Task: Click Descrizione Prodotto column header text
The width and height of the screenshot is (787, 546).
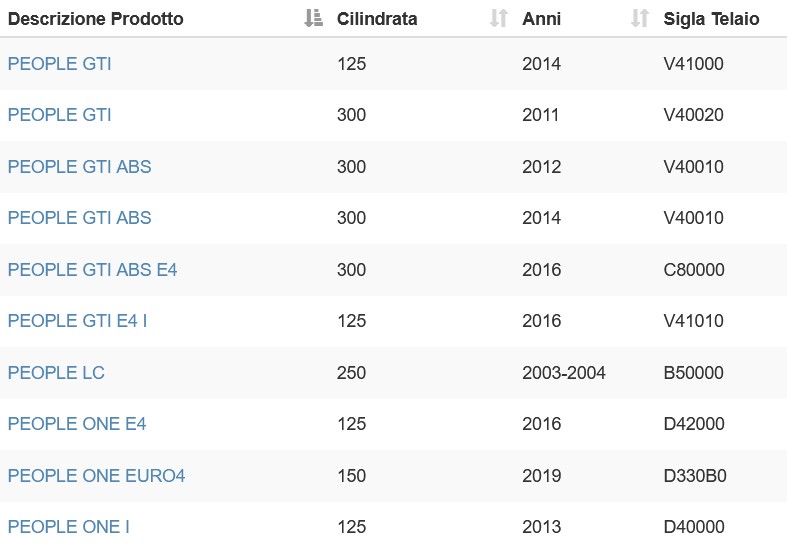Action: 95,19
